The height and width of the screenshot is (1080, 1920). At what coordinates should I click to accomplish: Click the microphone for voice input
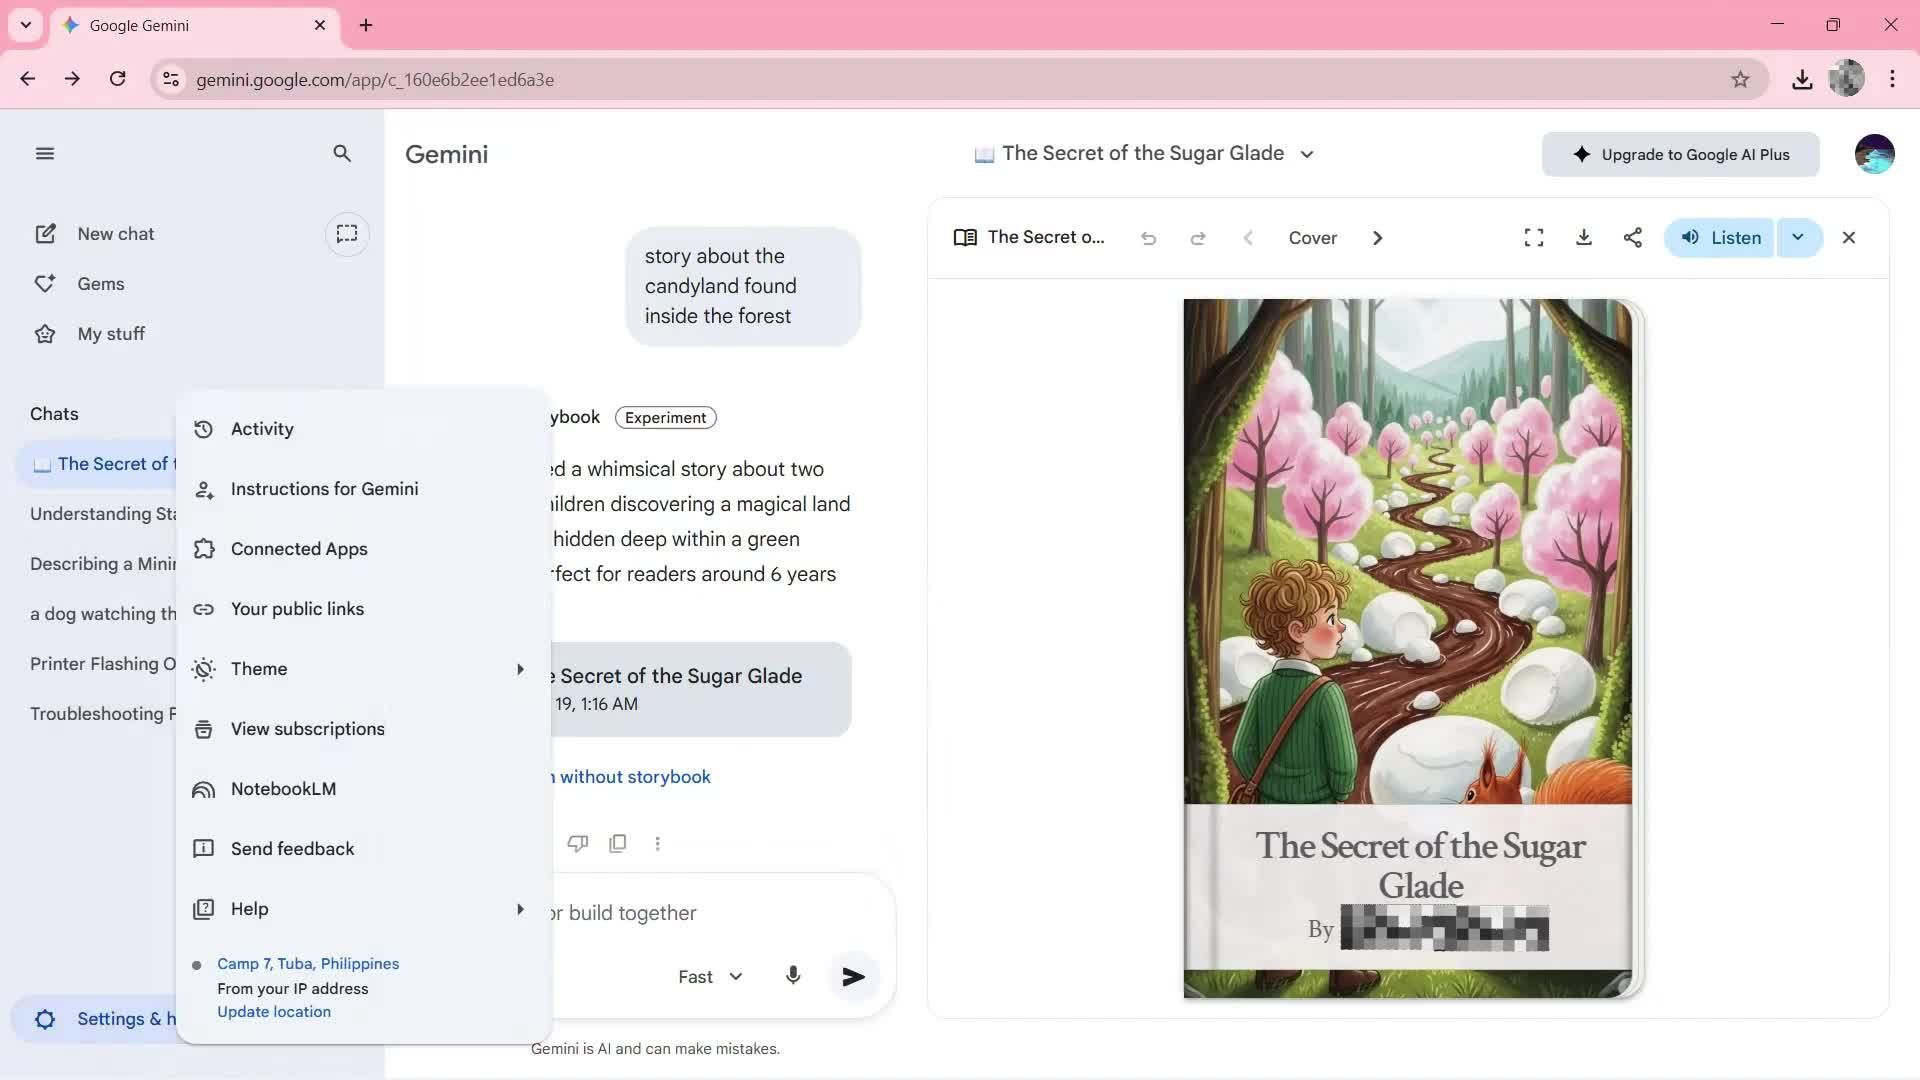(x=793, y=976)
